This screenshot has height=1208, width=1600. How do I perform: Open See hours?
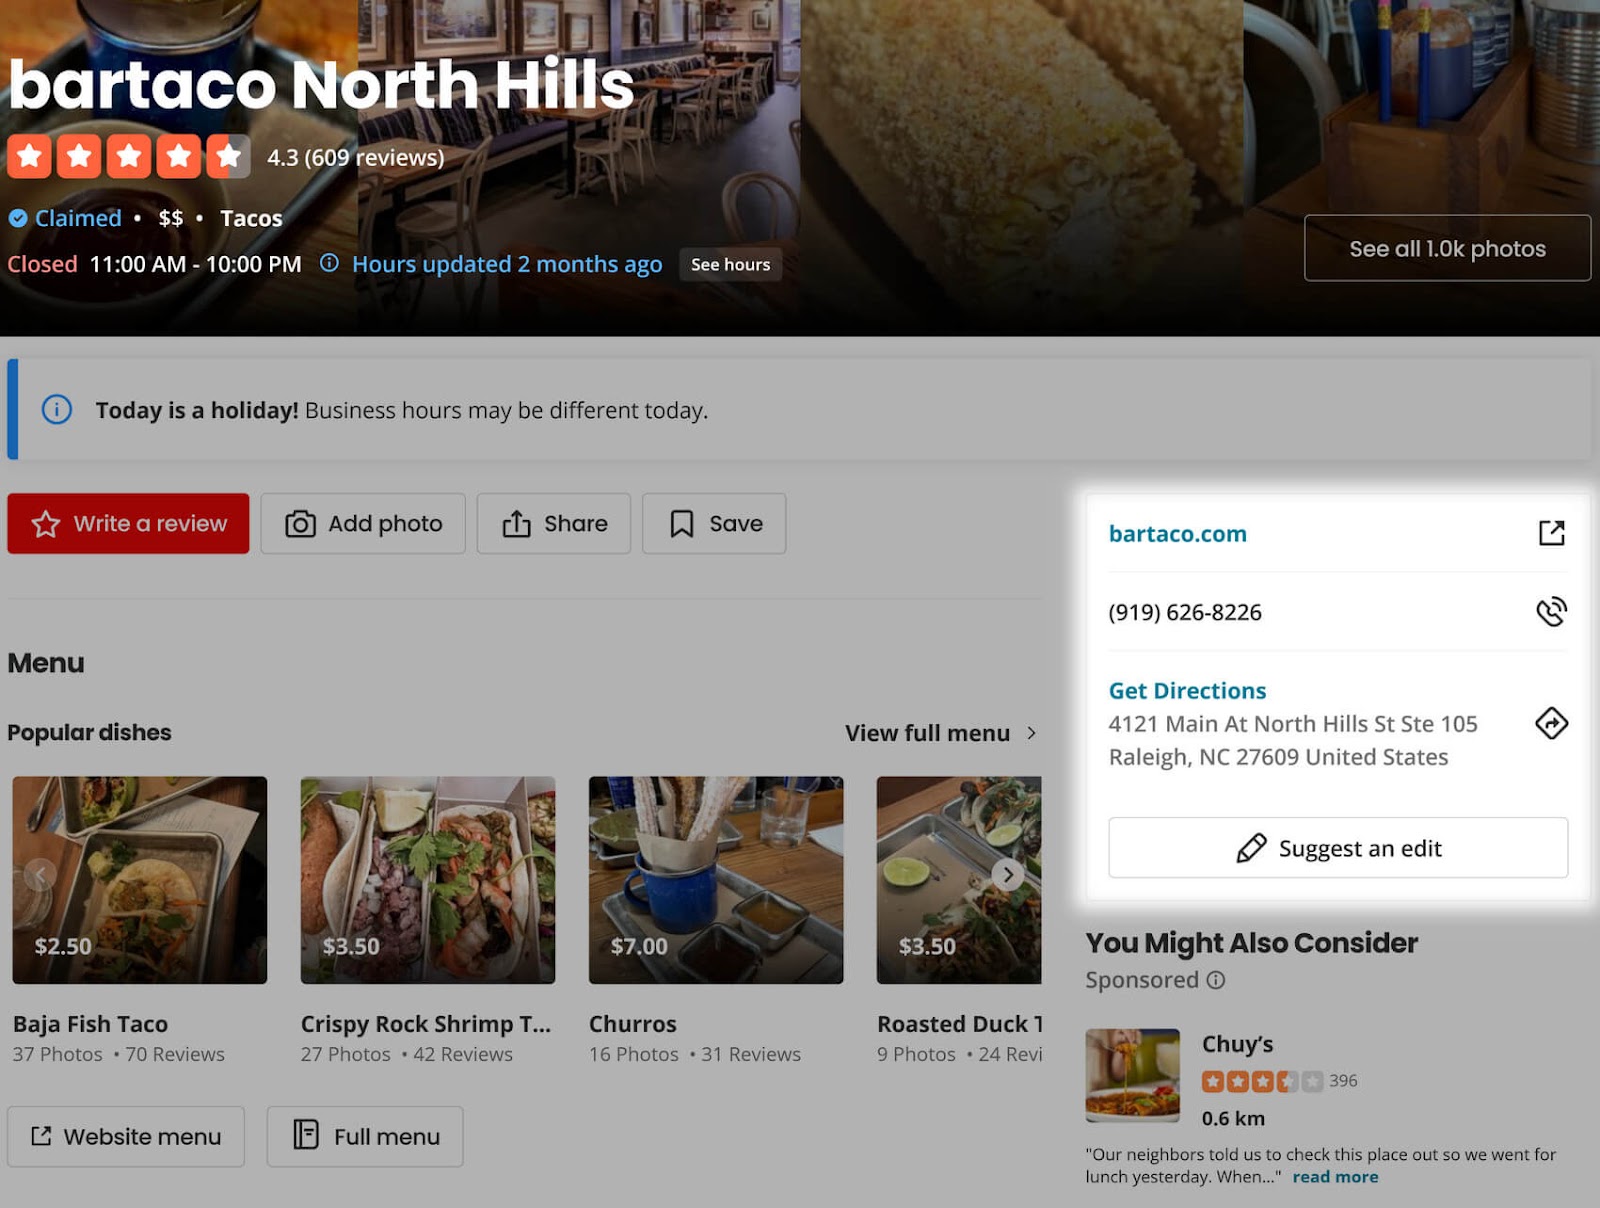pos(730,265)
